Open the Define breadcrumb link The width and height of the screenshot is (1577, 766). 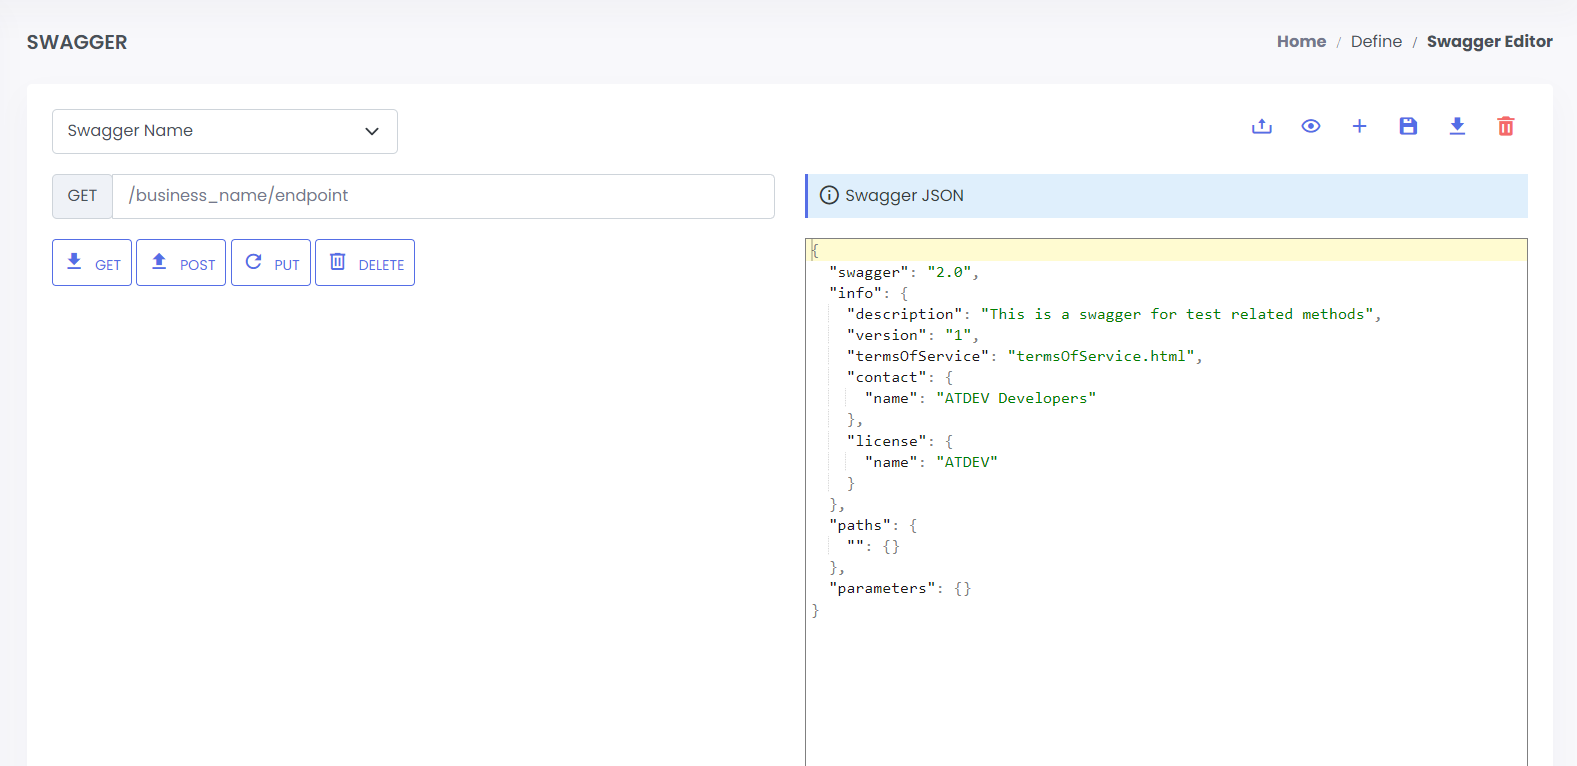point(1376,41)
